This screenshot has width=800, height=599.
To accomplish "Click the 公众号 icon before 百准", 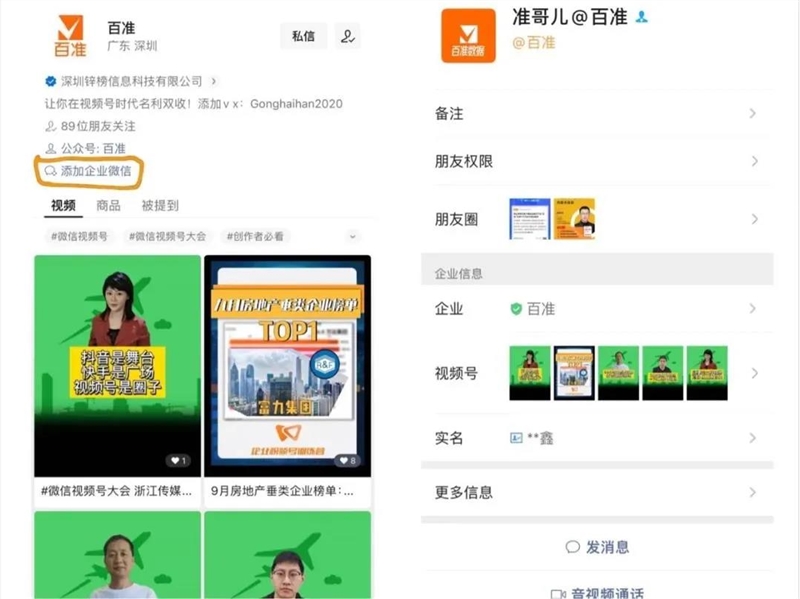I will tap(50, 148).
